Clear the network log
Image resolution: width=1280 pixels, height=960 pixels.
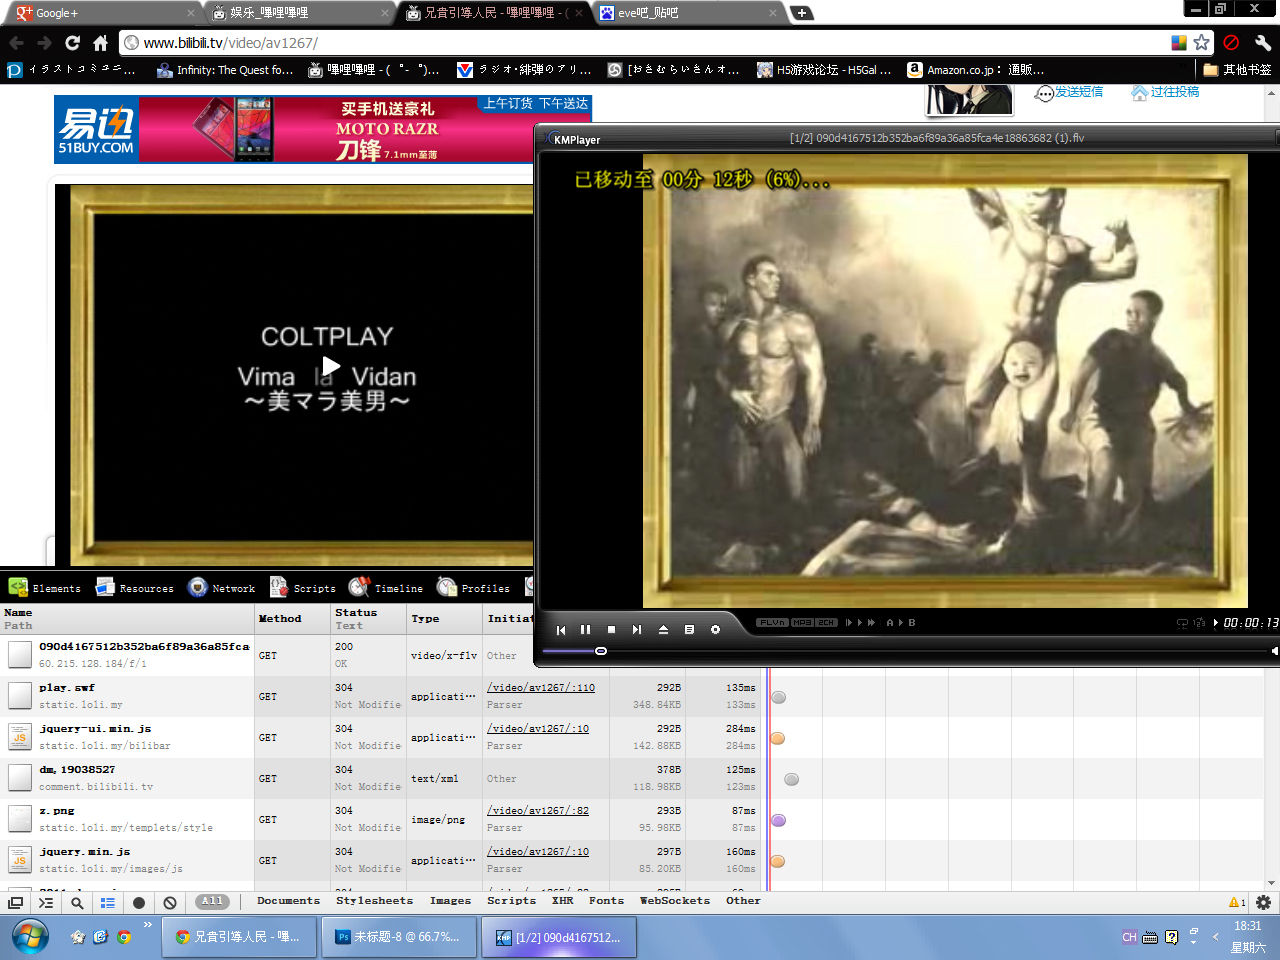pyautogui.click(x=170, y=903)
